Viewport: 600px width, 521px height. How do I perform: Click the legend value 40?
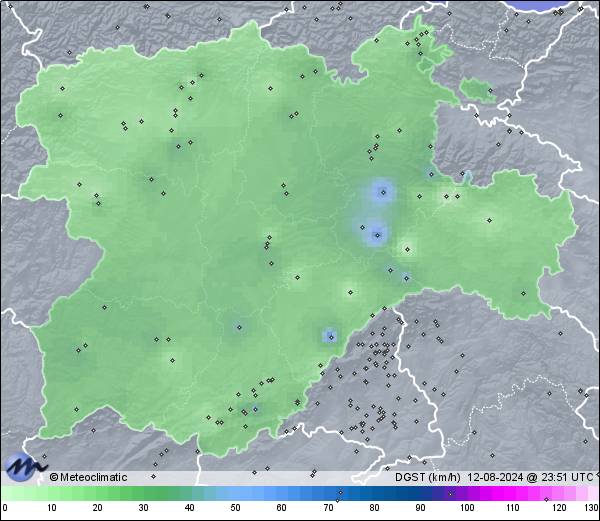point(190,508)
